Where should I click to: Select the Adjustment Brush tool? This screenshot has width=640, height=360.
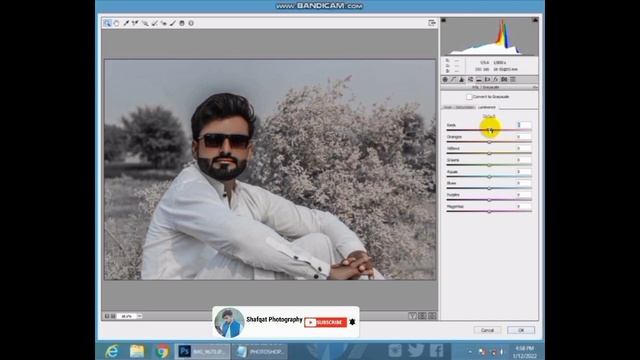pyautogui.click(x=173, y=23)
